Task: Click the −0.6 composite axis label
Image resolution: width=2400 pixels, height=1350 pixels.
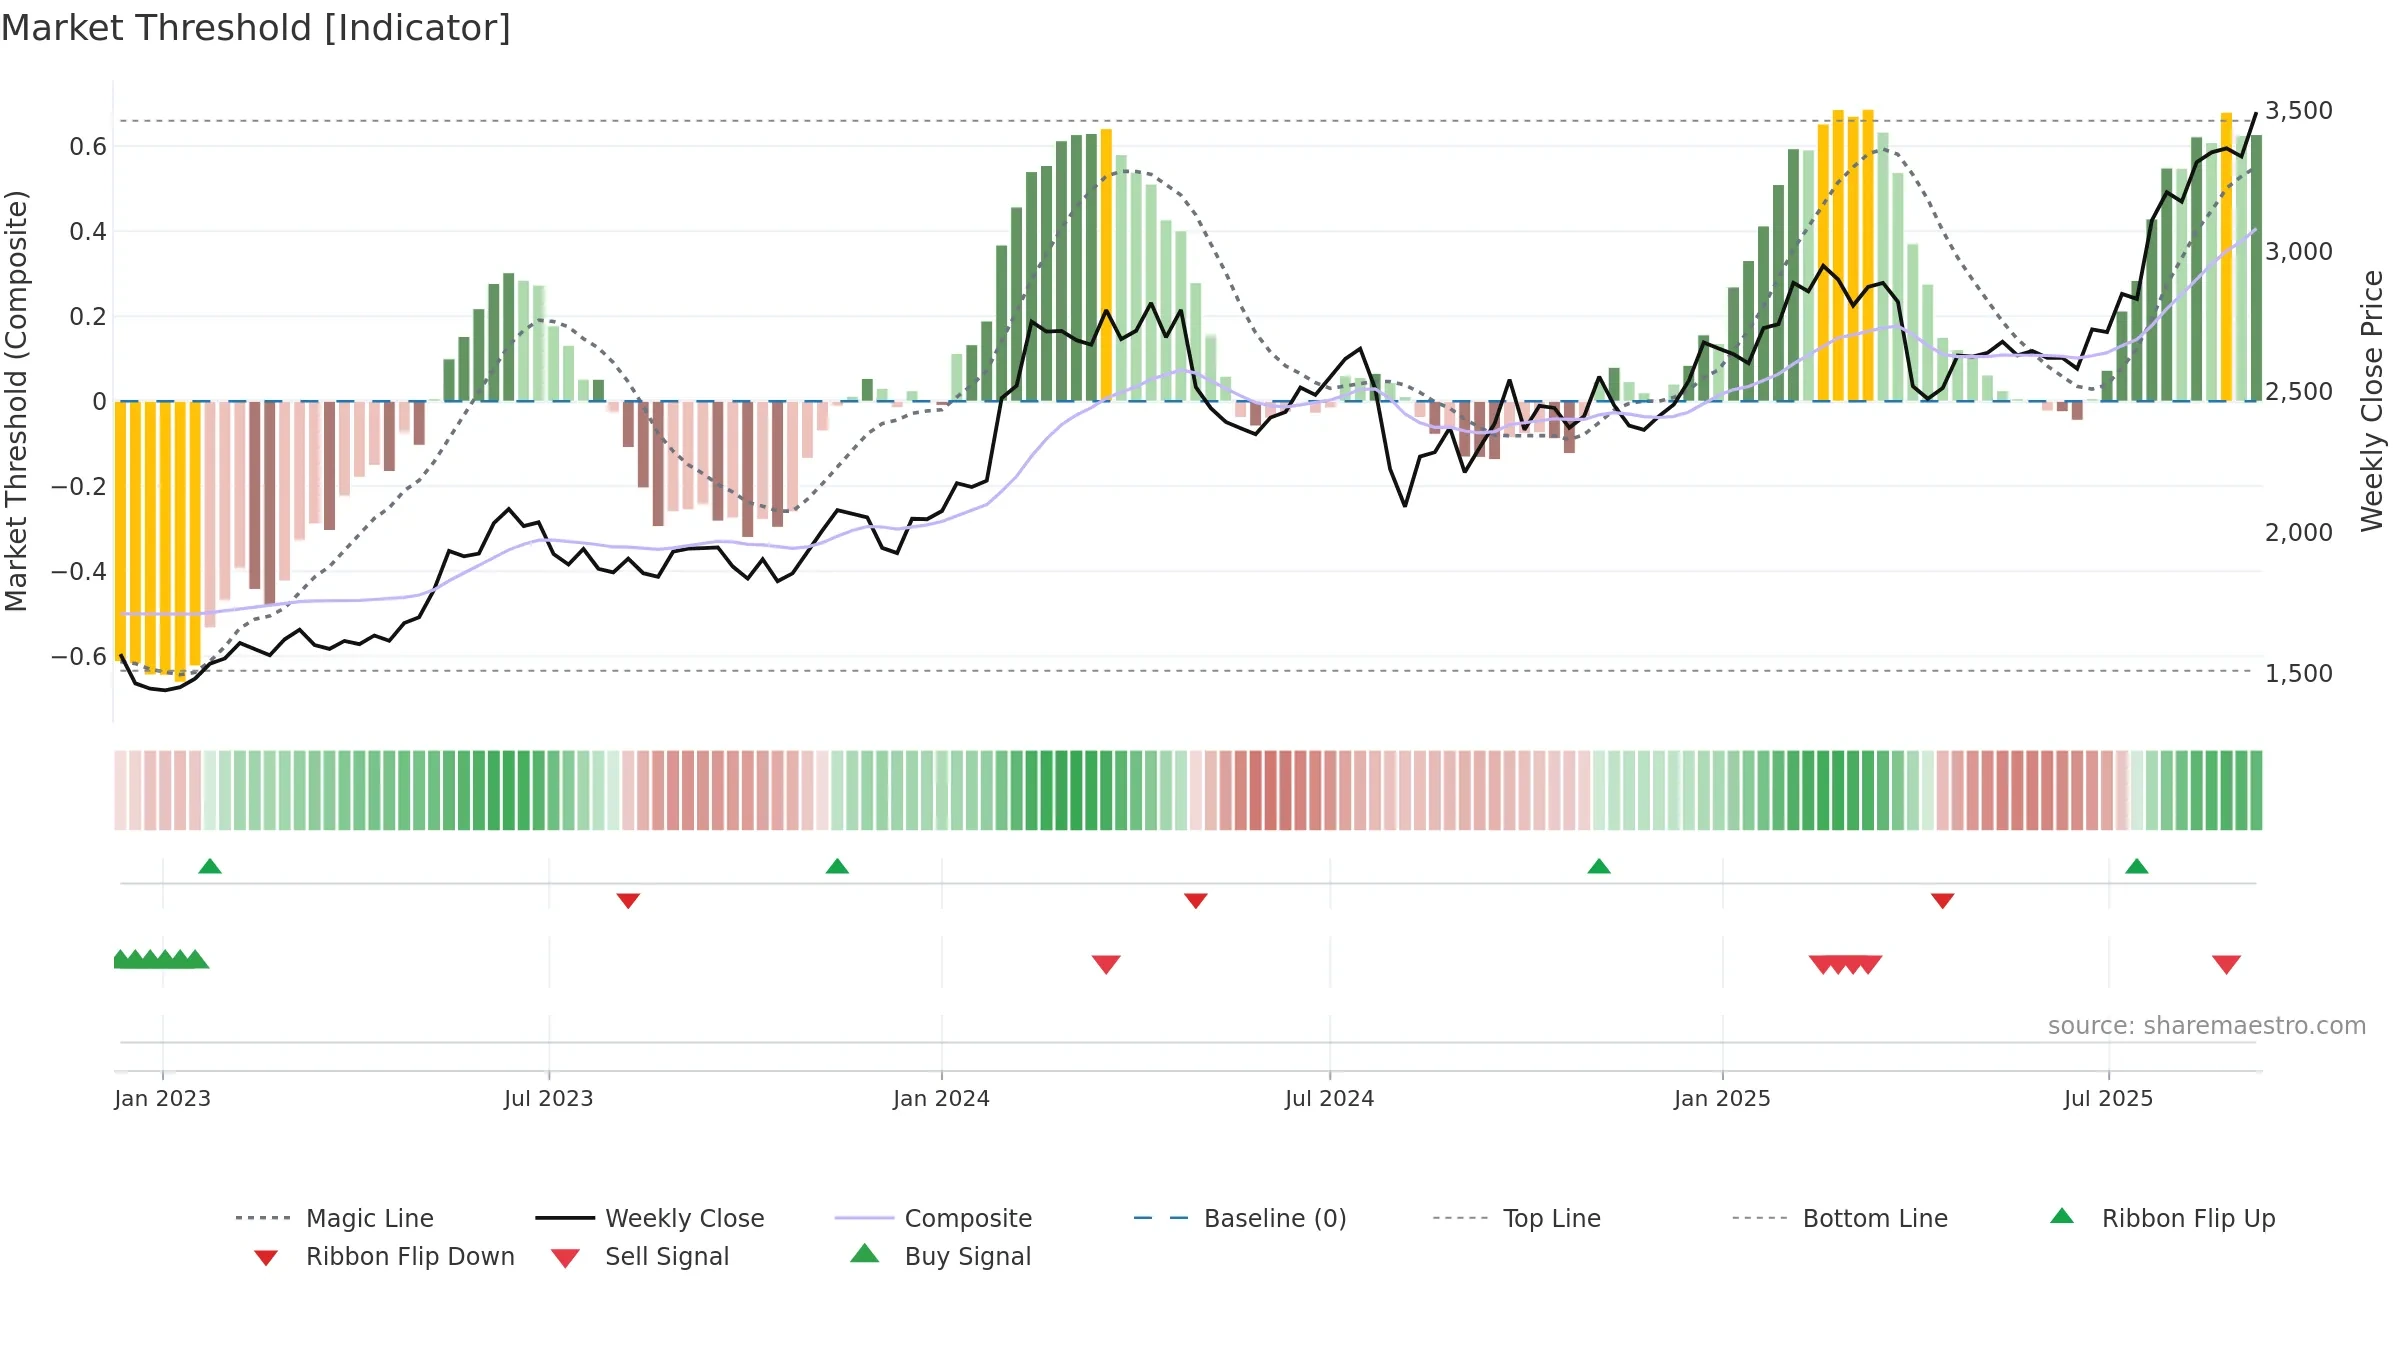Action: coord(79,656)
